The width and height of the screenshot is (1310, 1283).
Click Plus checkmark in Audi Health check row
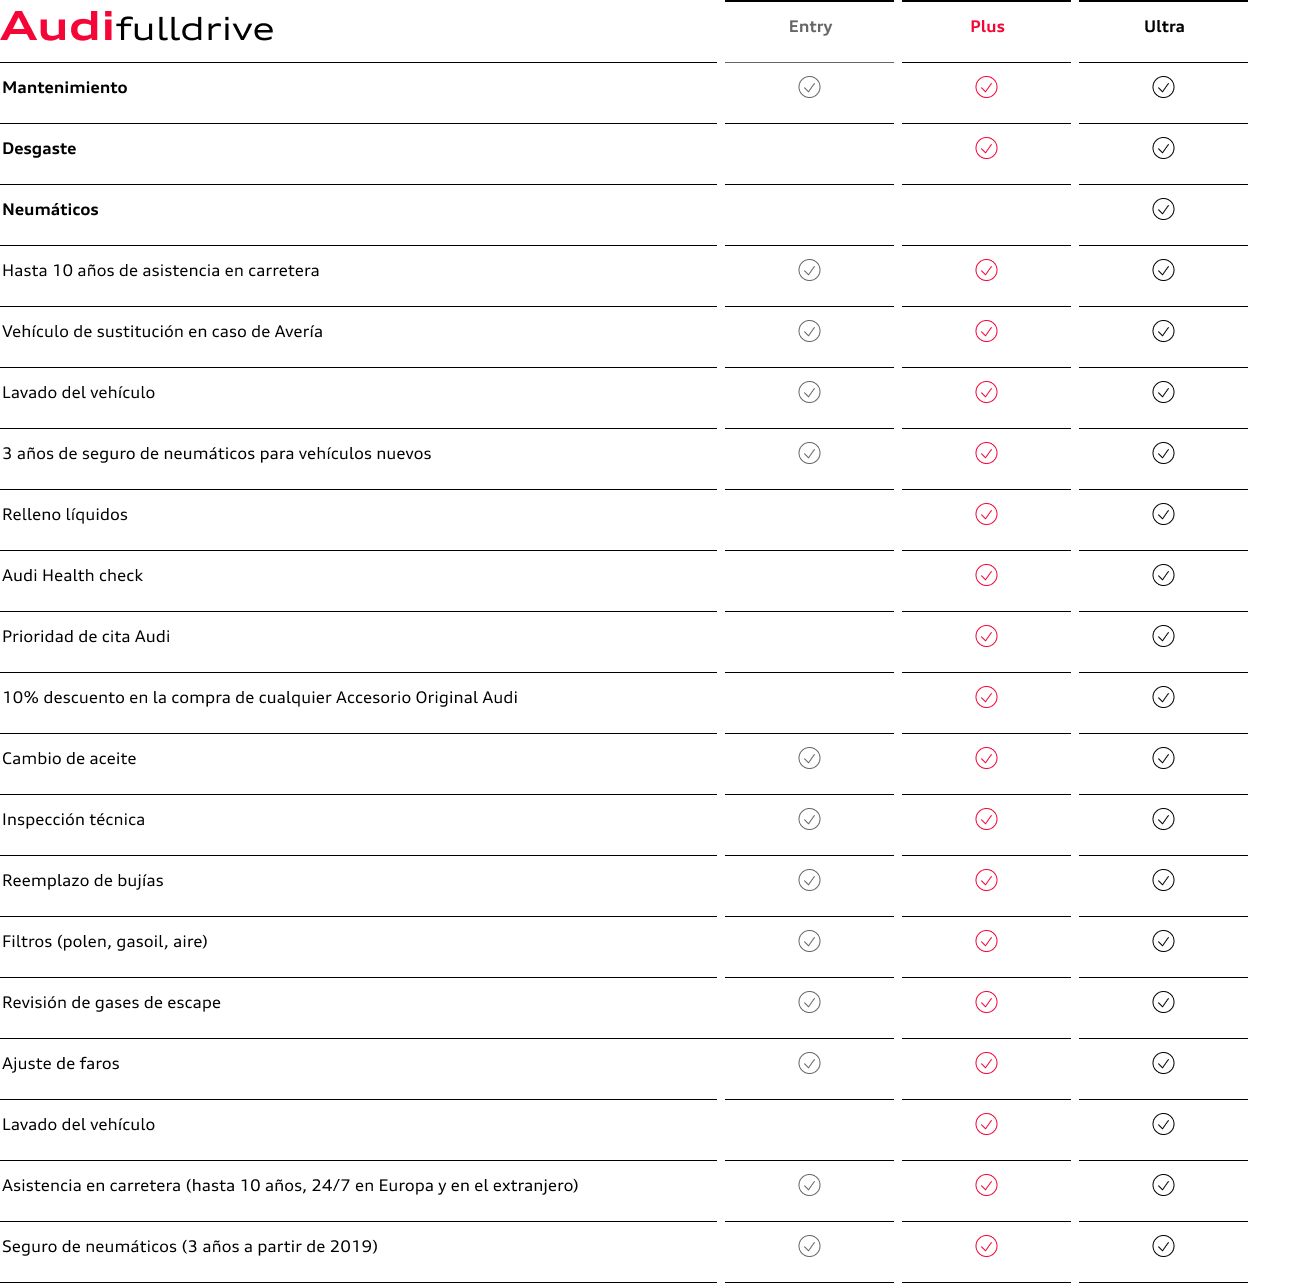[x=987, y=575]
